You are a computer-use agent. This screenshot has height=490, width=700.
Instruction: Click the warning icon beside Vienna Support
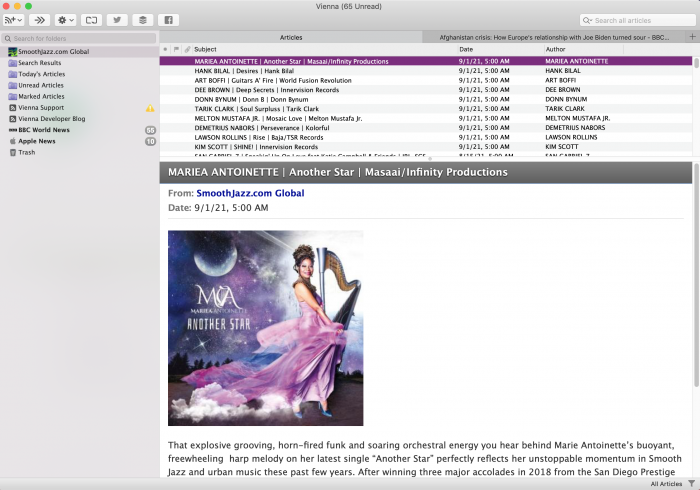point(150,108)
